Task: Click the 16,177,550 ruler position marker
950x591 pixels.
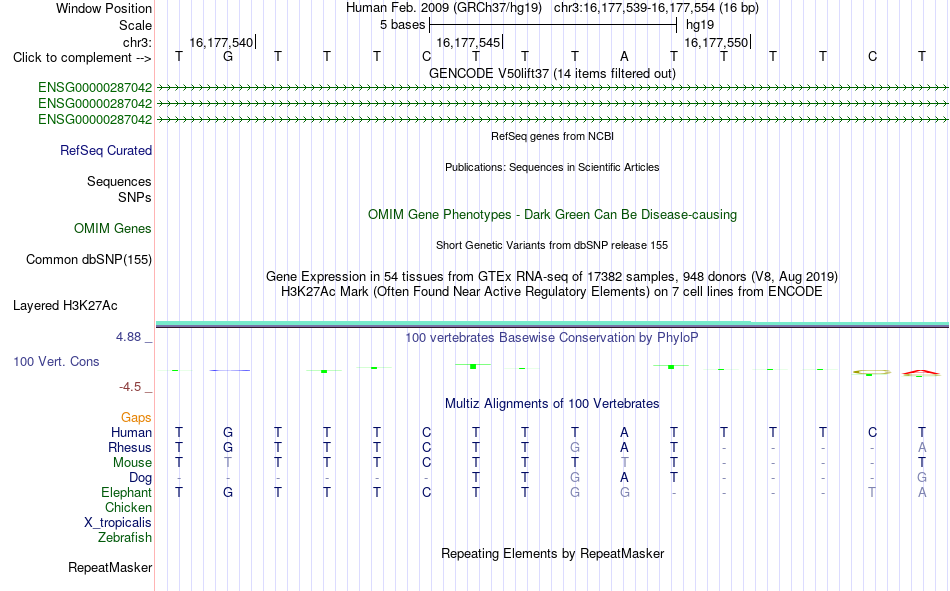Action: click(717, 42)
